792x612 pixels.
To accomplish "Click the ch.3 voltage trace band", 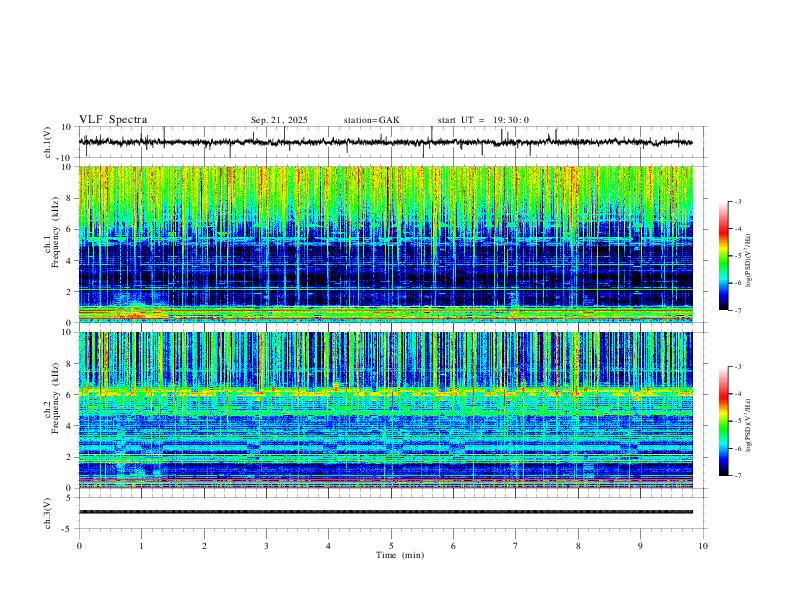I will [386, 512].
